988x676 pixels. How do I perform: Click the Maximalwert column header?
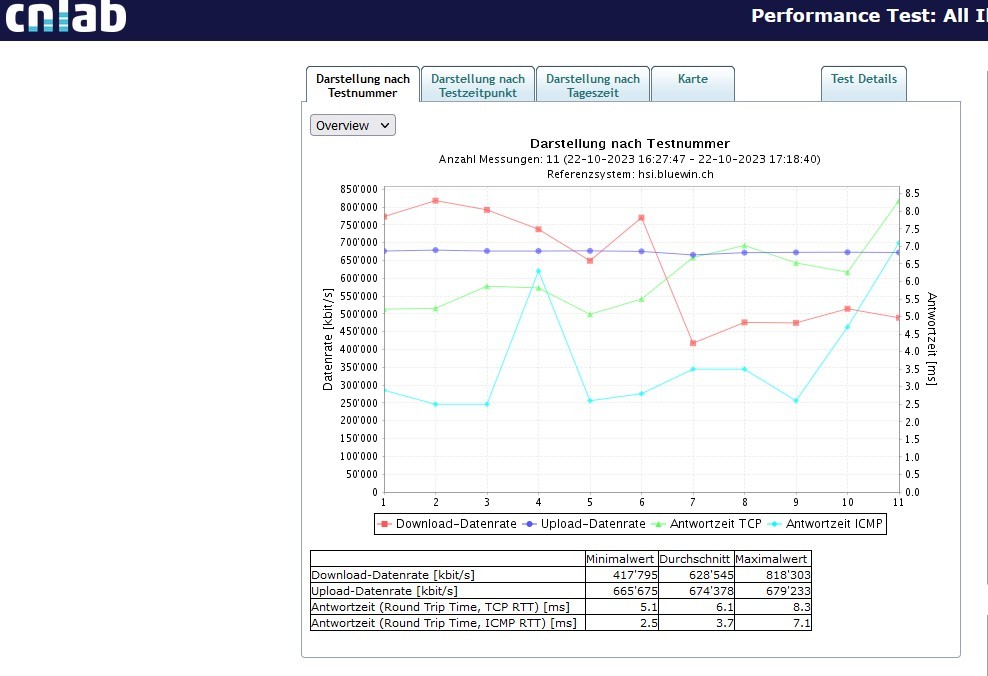(x=771, y=559)
